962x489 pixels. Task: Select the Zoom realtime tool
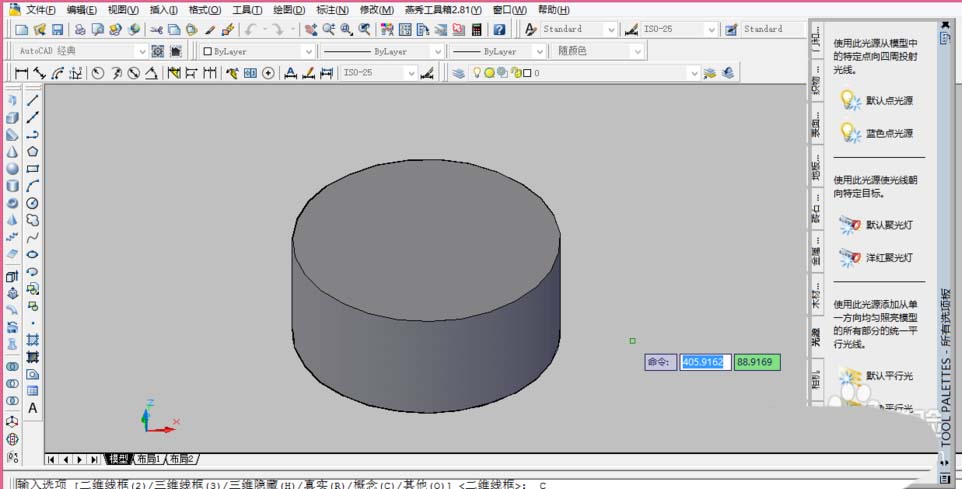(329, 29)
